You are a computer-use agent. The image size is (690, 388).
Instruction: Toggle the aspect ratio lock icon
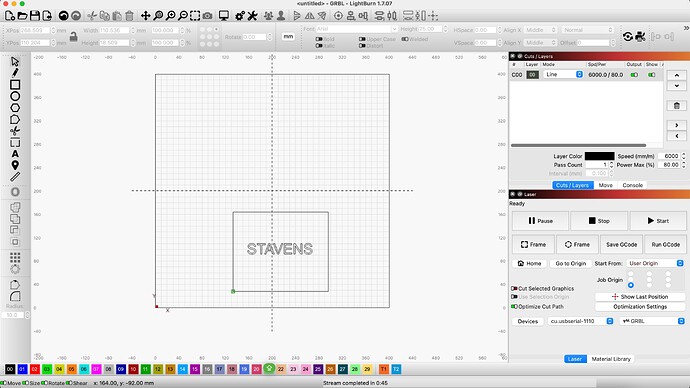(x=73, y=37)
